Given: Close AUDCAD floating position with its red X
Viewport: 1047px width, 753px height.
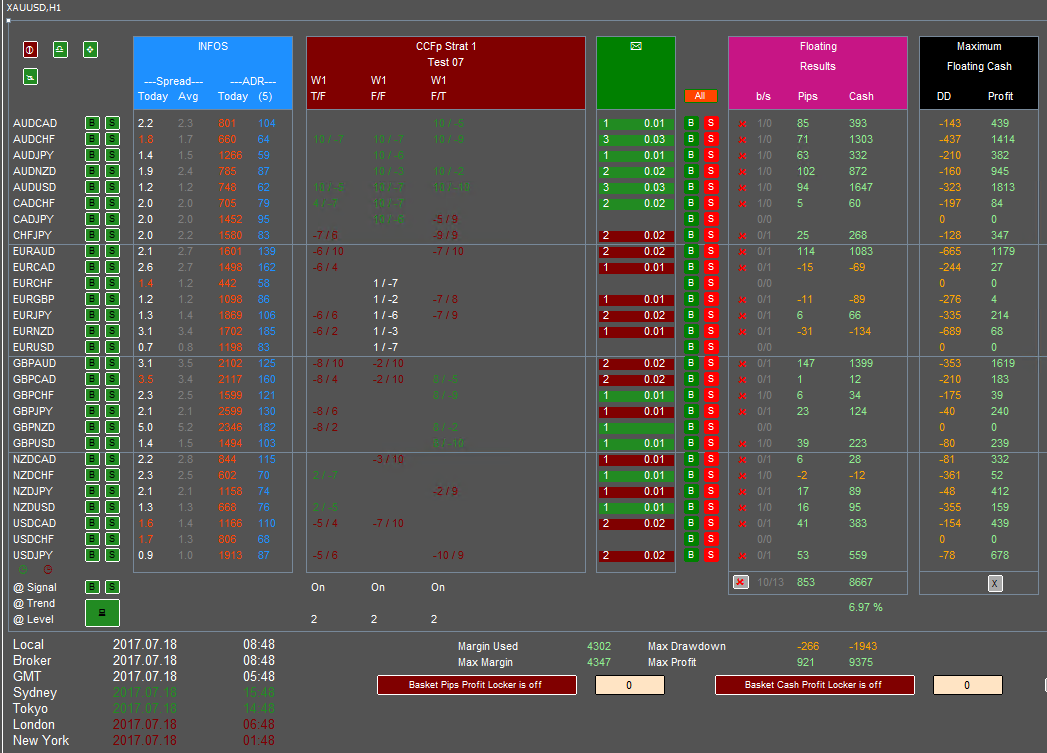Looking at the screenshot, I should (x=742, y=123).
